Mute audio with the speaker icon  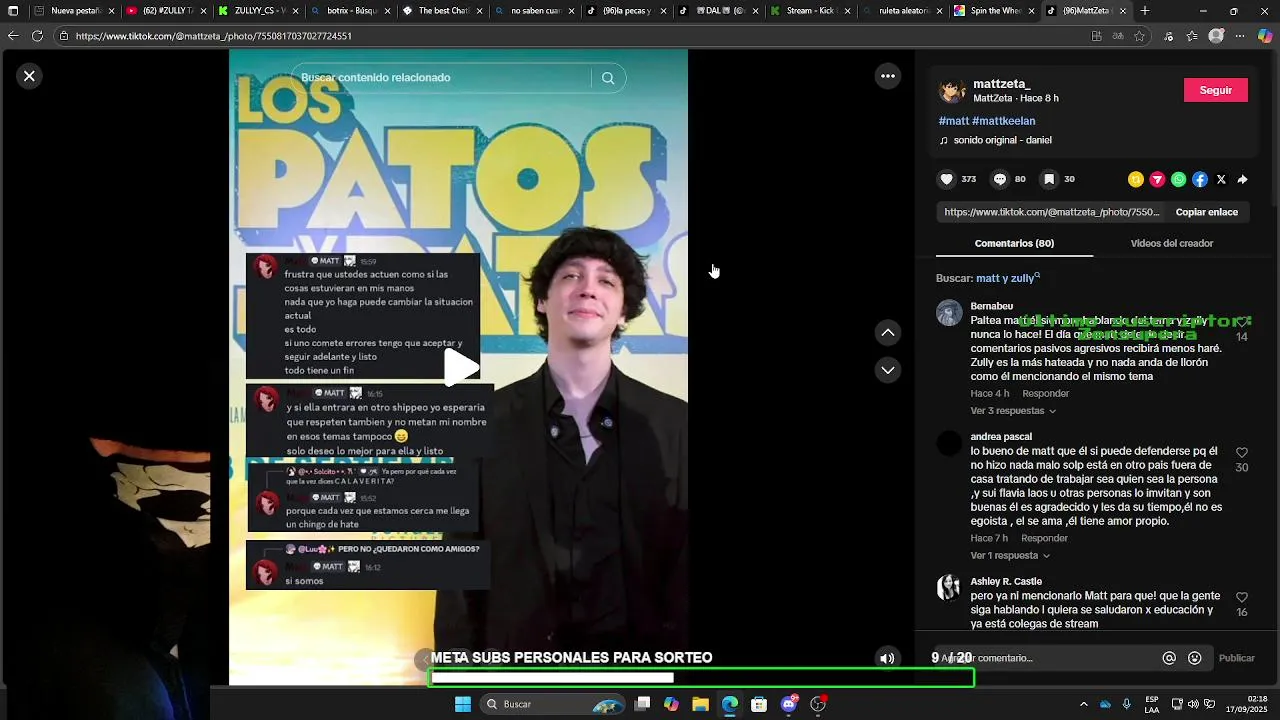coord(886,658)
